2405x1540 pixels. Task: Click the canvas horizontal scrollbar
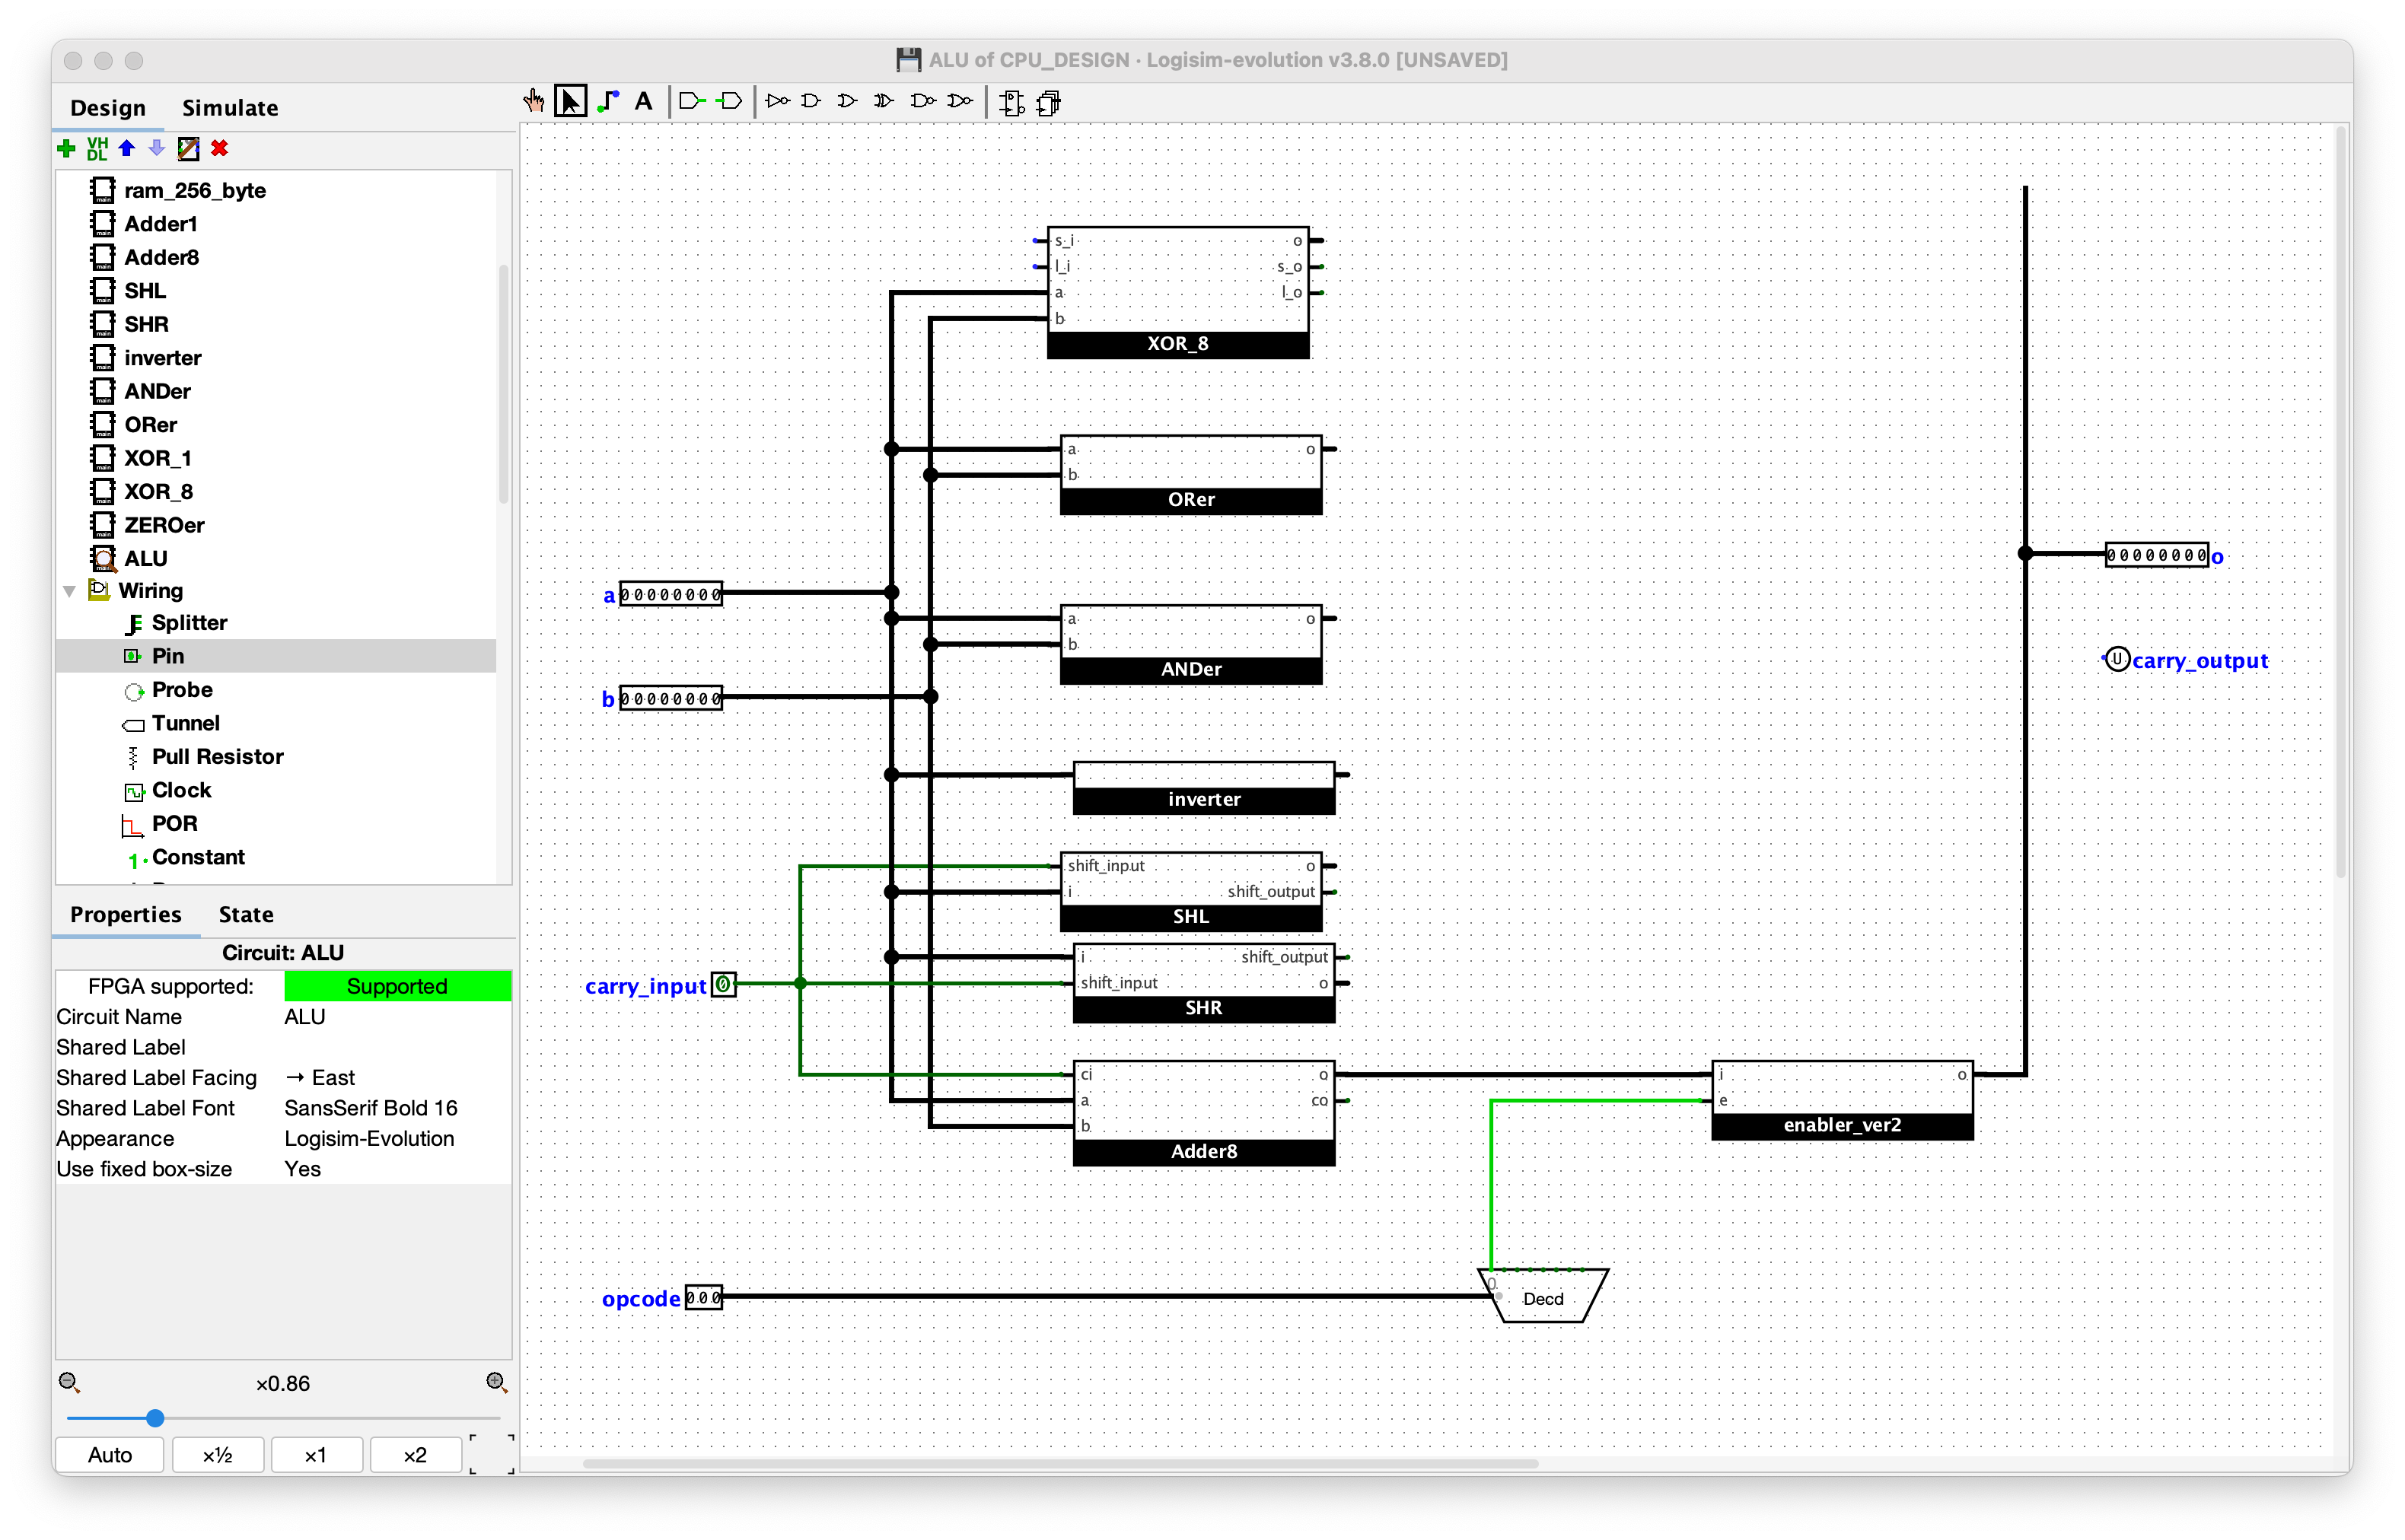(x=1060, y=1463)
